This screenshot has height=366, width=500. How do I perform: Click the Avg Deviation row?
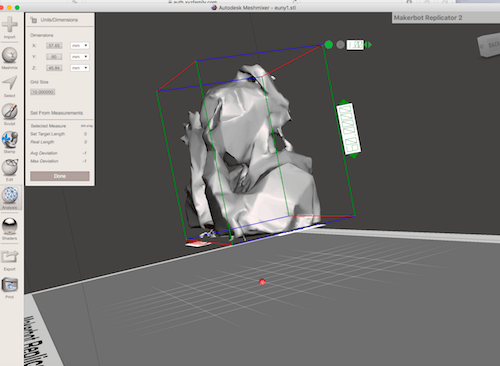tap(59, 153)
